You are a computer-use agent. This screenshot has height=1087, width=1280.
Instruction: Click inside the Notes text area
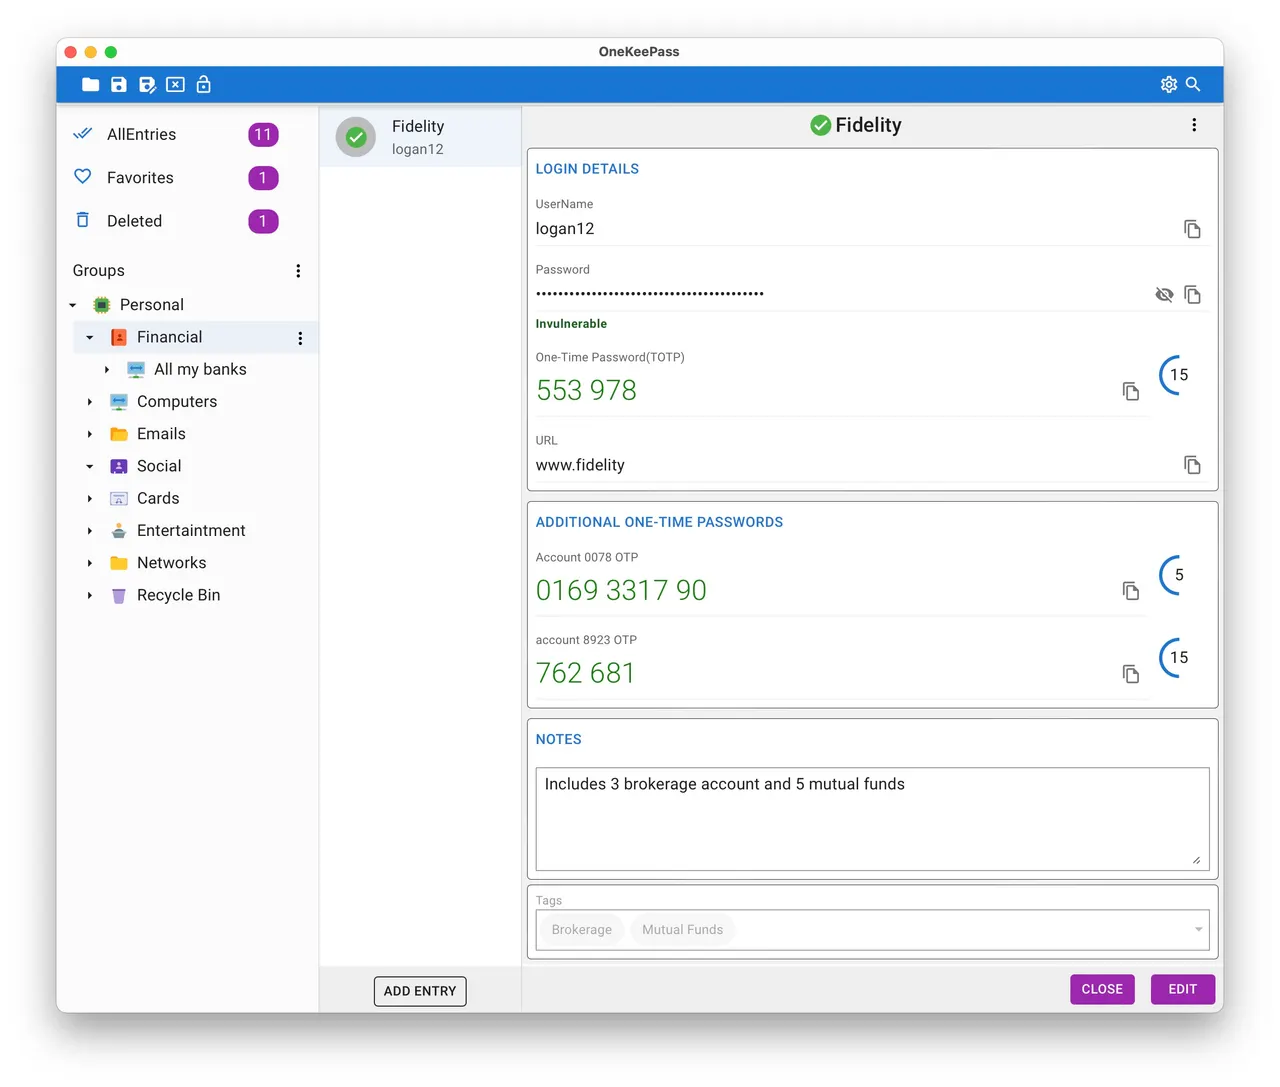(872, 819)
